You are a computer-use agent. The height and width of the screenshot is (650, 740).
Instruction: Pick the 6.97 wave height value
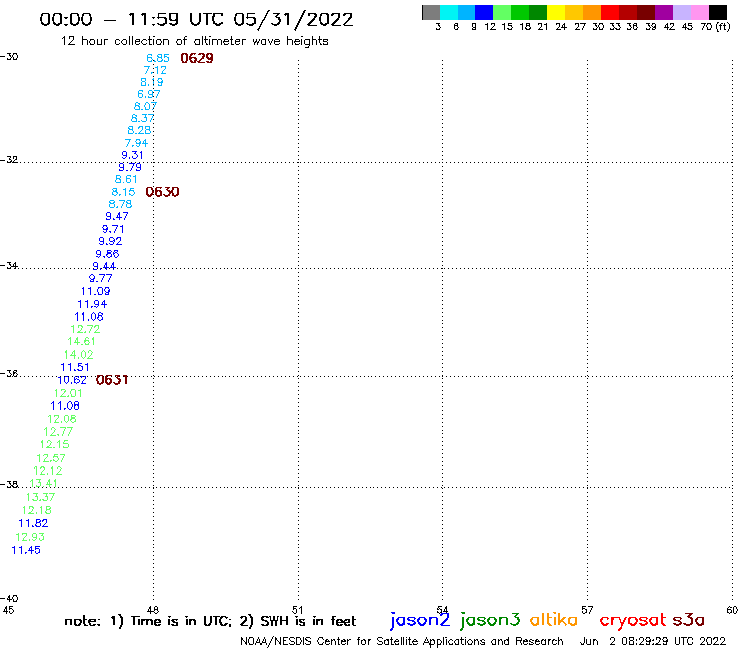[149, 94]
